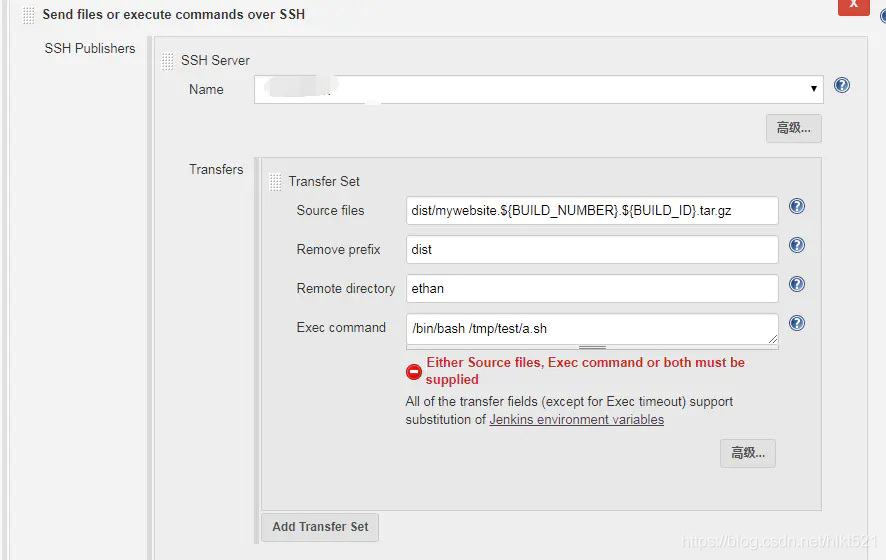
Task: Show help for Remove prefix field
Action: [x=797, y=246]
